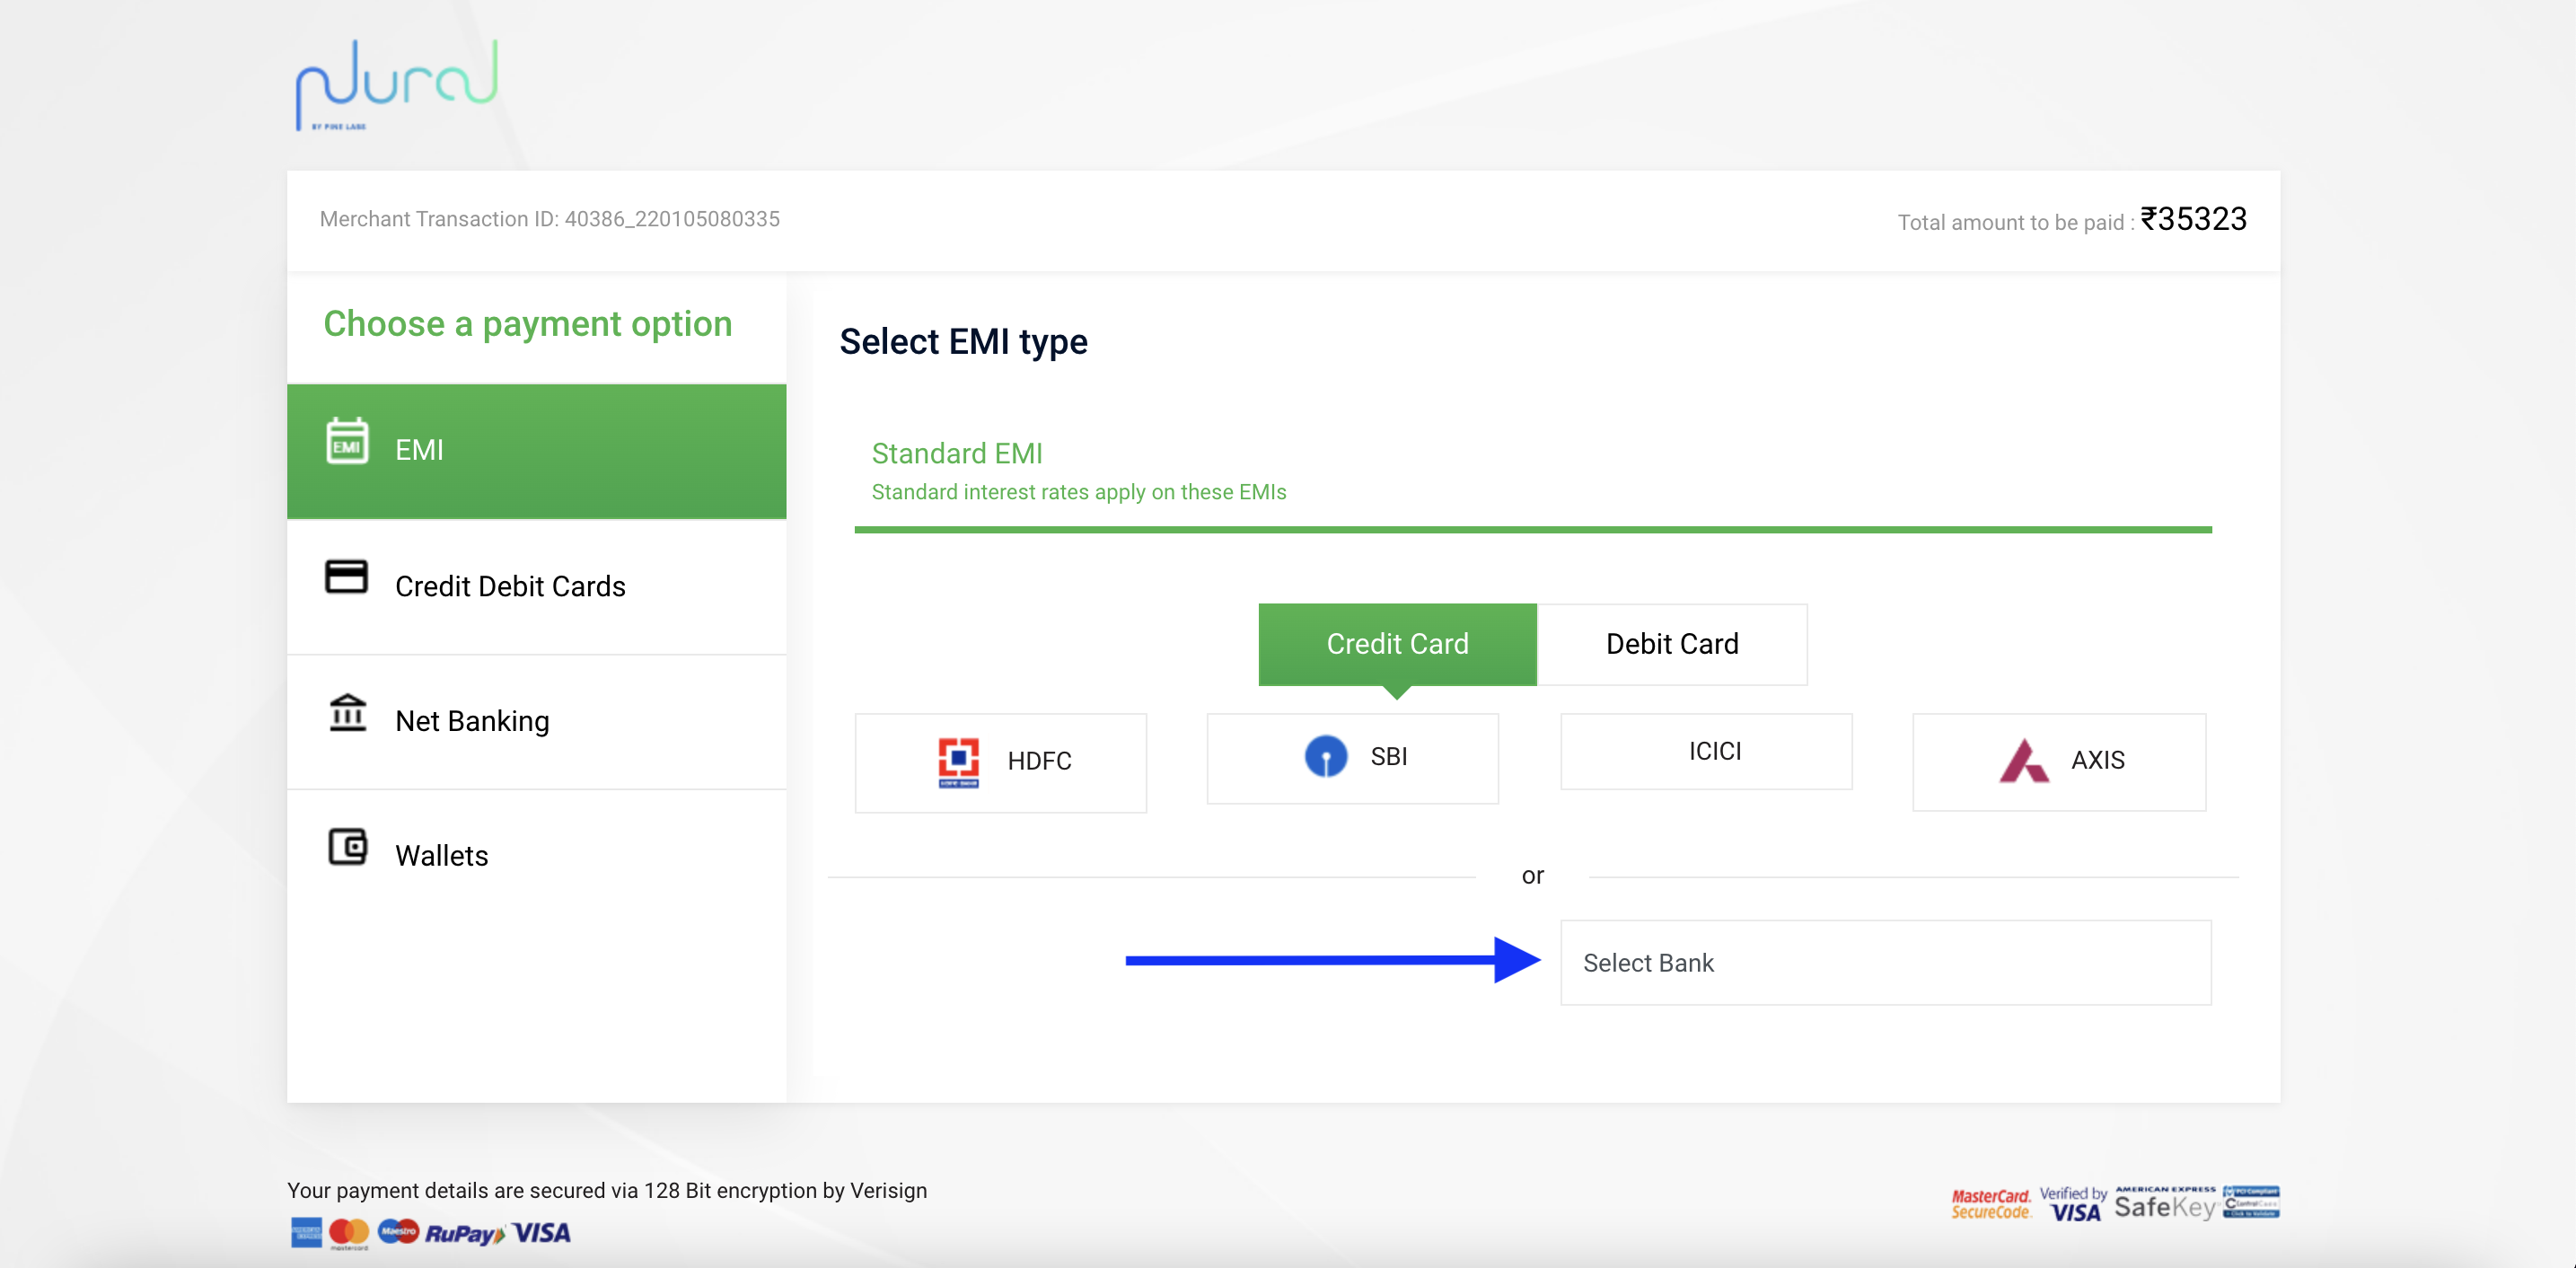This screenshot has width=2576, height=1268.
Task: Click the Plural logo at top
Action: [x=397, y=85]
